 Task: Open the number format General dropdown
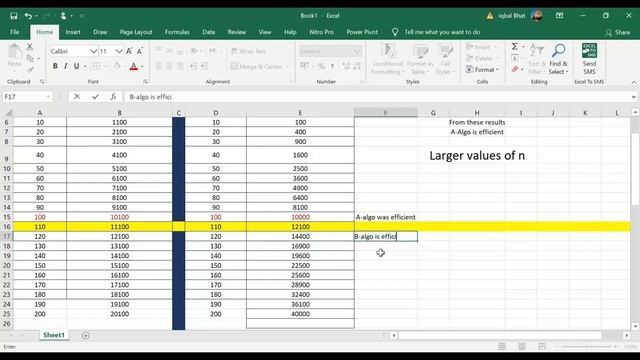coord(357,51)
